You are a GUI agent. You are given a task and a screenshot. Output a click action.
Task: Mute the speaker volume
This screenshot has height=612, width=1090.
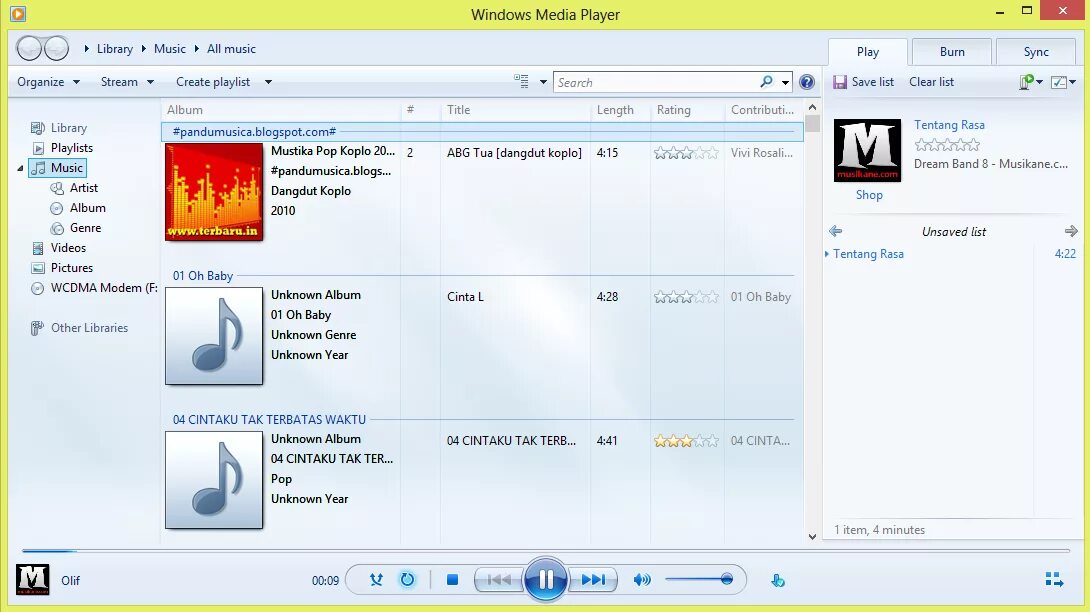pyautogui.click(x=642, y=579)
